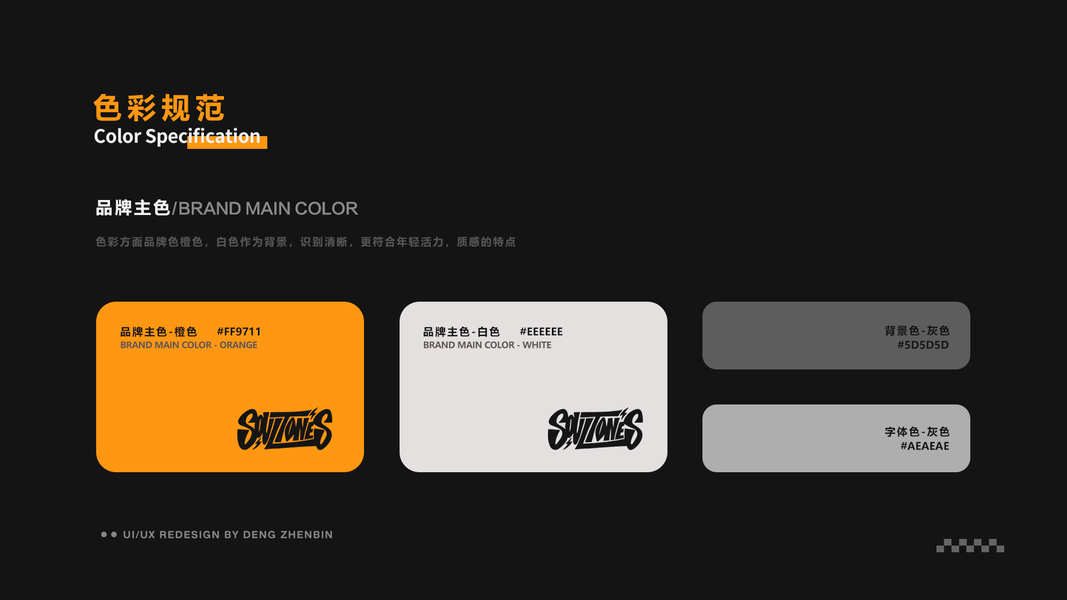The image size is (1067, 600).
Task: Click the checkered pattern icon at bottom right
Action: click(x=970, y=546)
